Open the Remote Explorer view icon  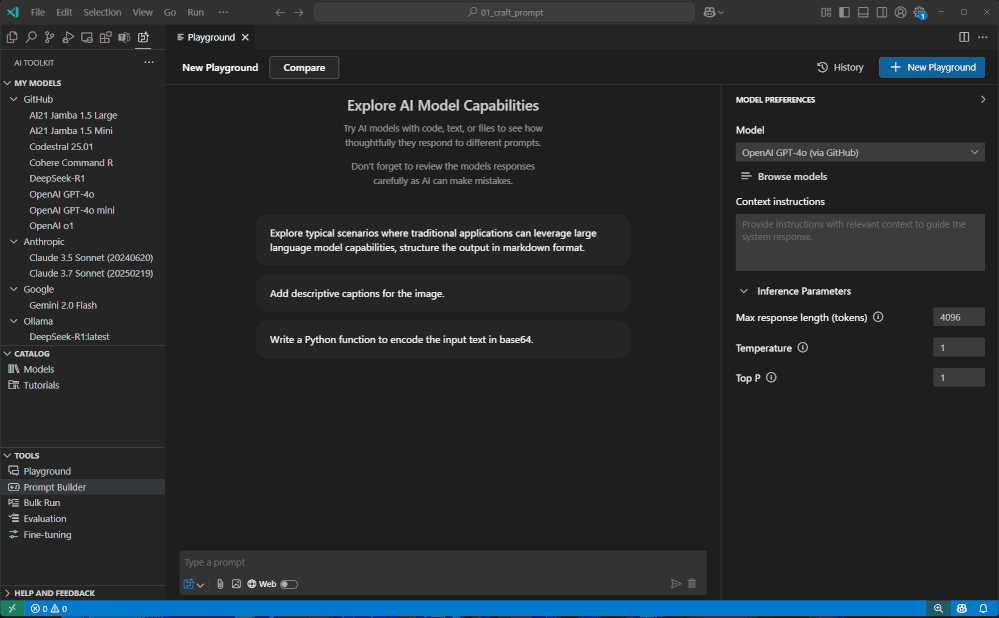[87, 38]
